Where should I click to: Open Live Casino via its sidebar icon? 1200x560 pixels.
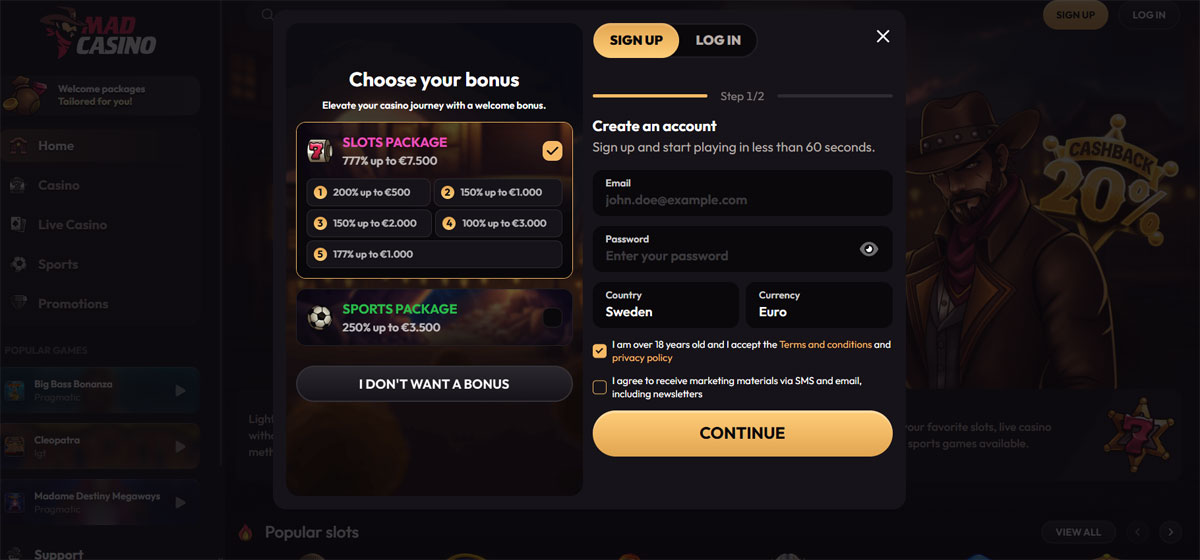18,225
